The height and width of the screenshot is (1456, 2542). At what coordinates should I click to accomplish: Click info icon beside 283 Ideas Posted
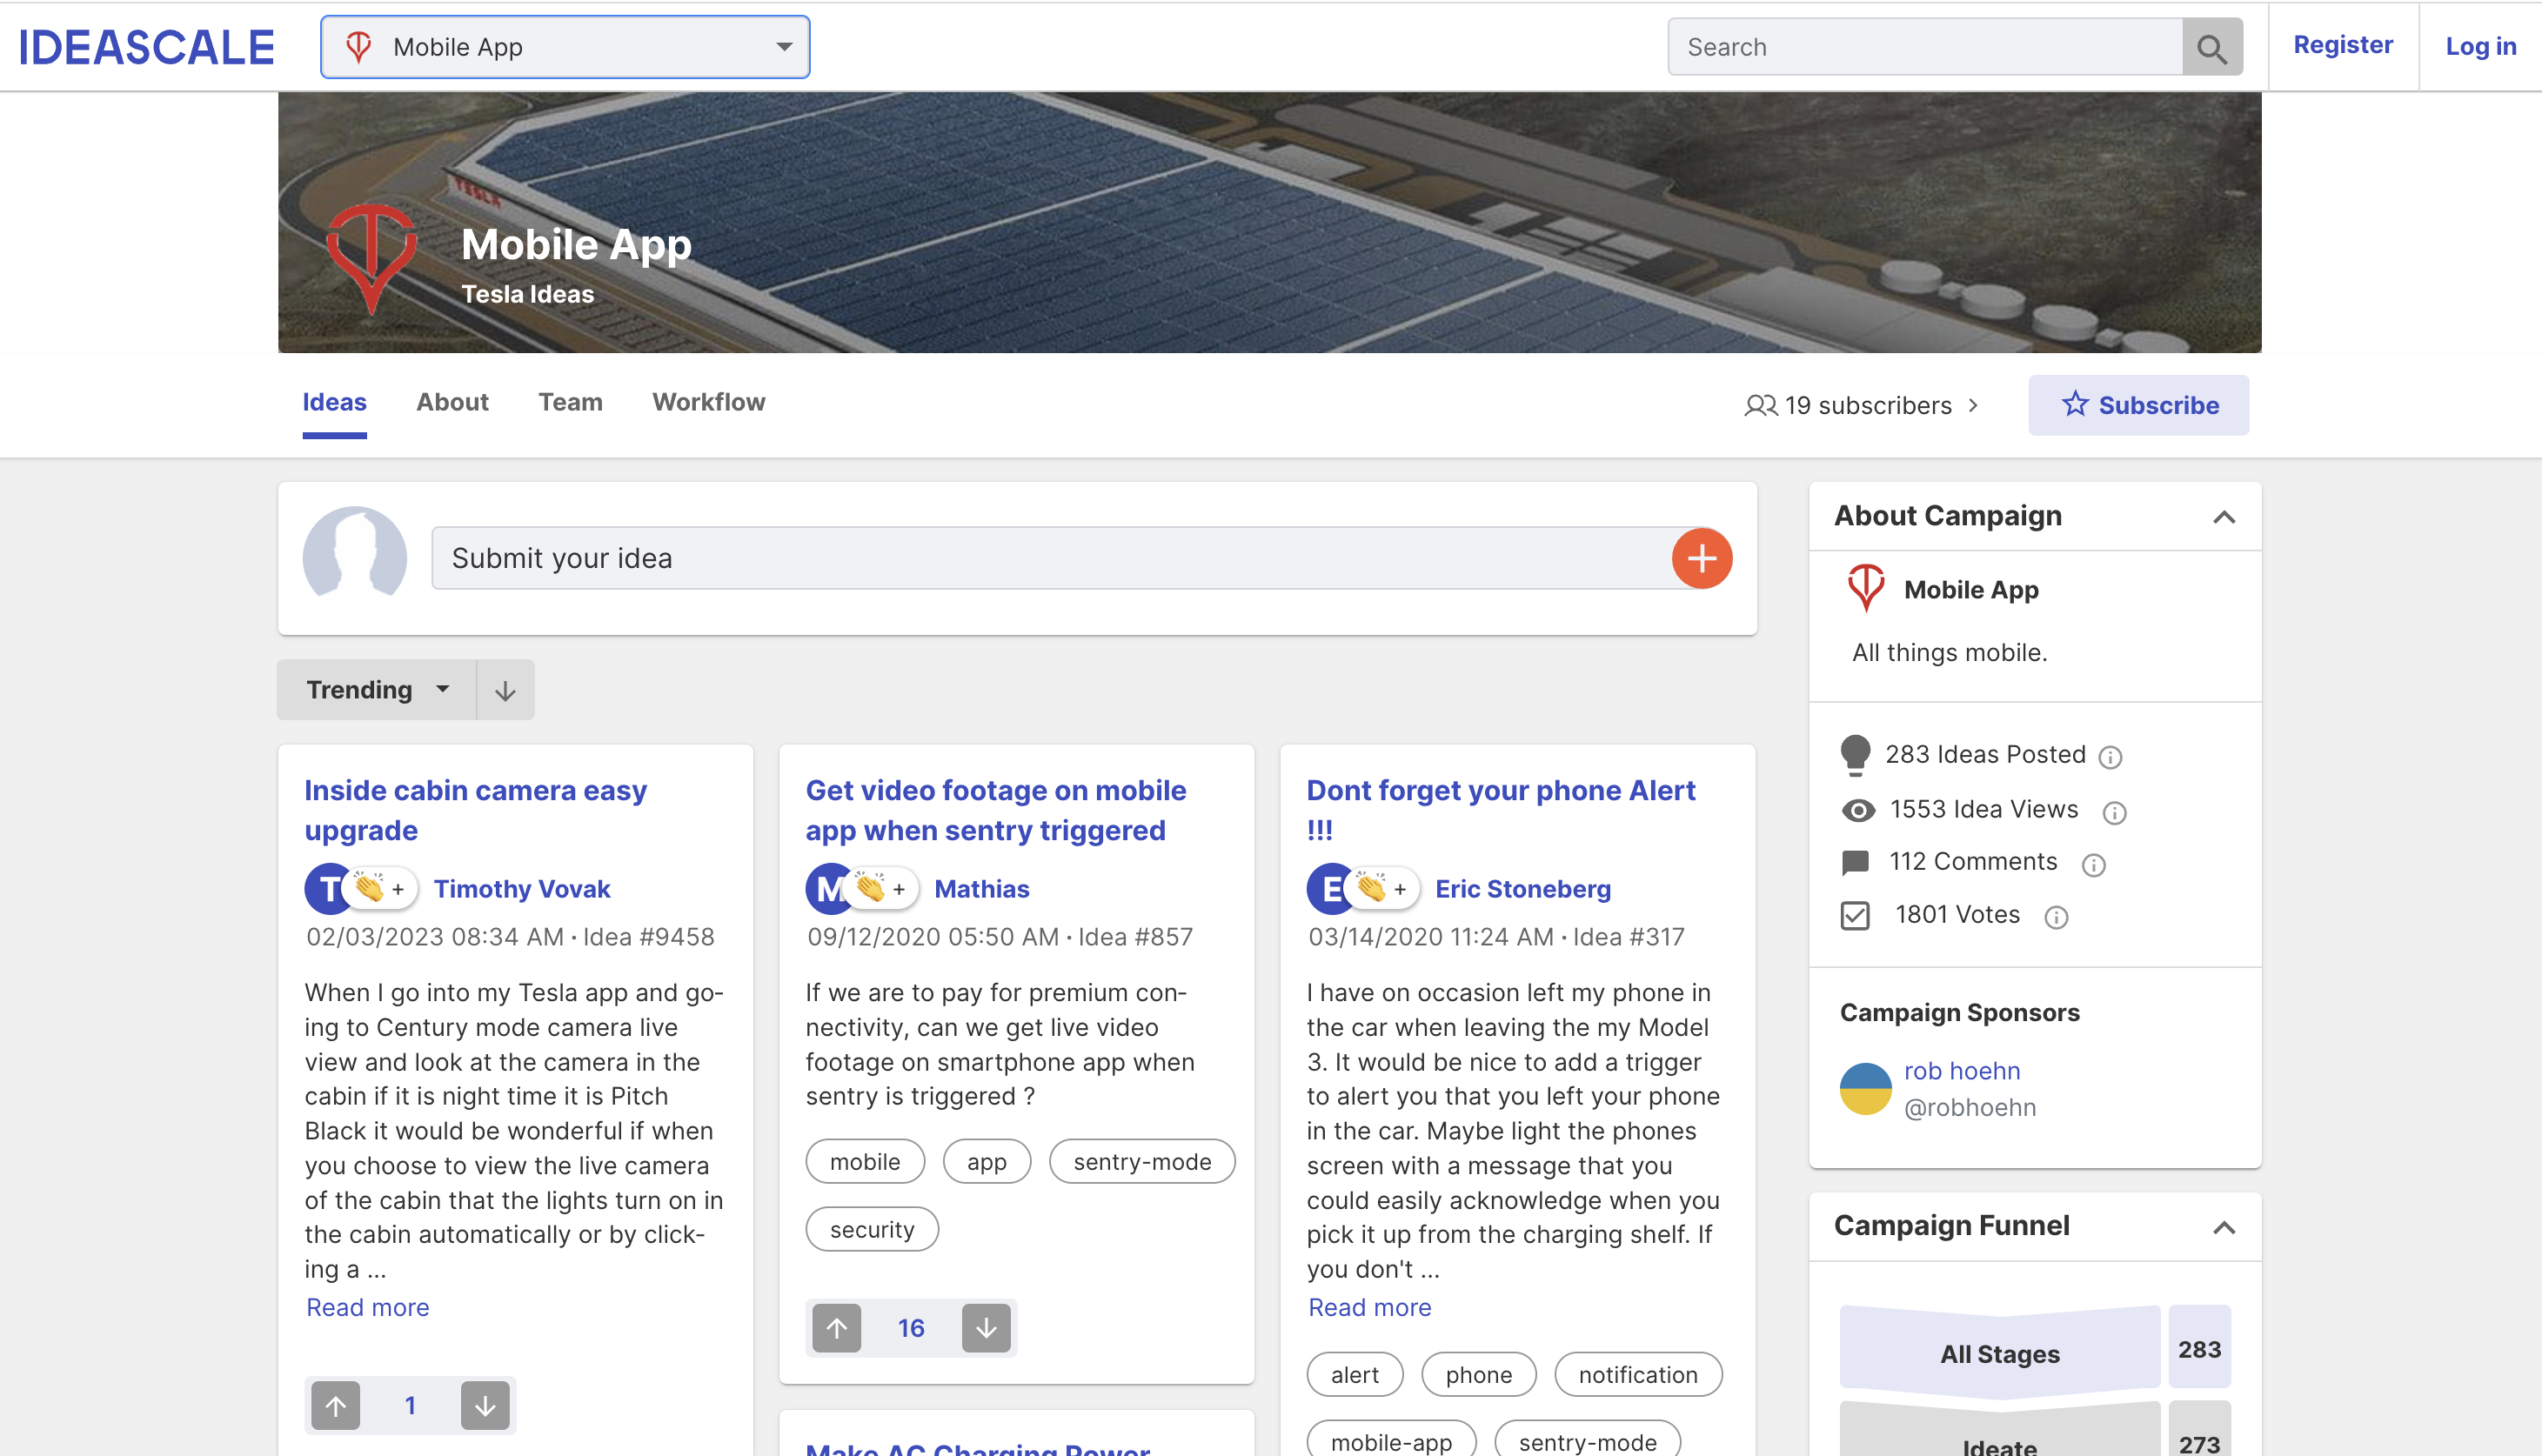(2110, 757)
